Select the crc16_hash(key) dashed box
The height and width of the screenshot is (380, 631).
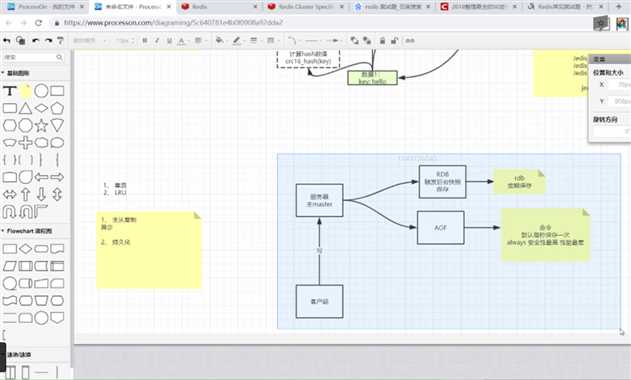click(x=308, y=58)
